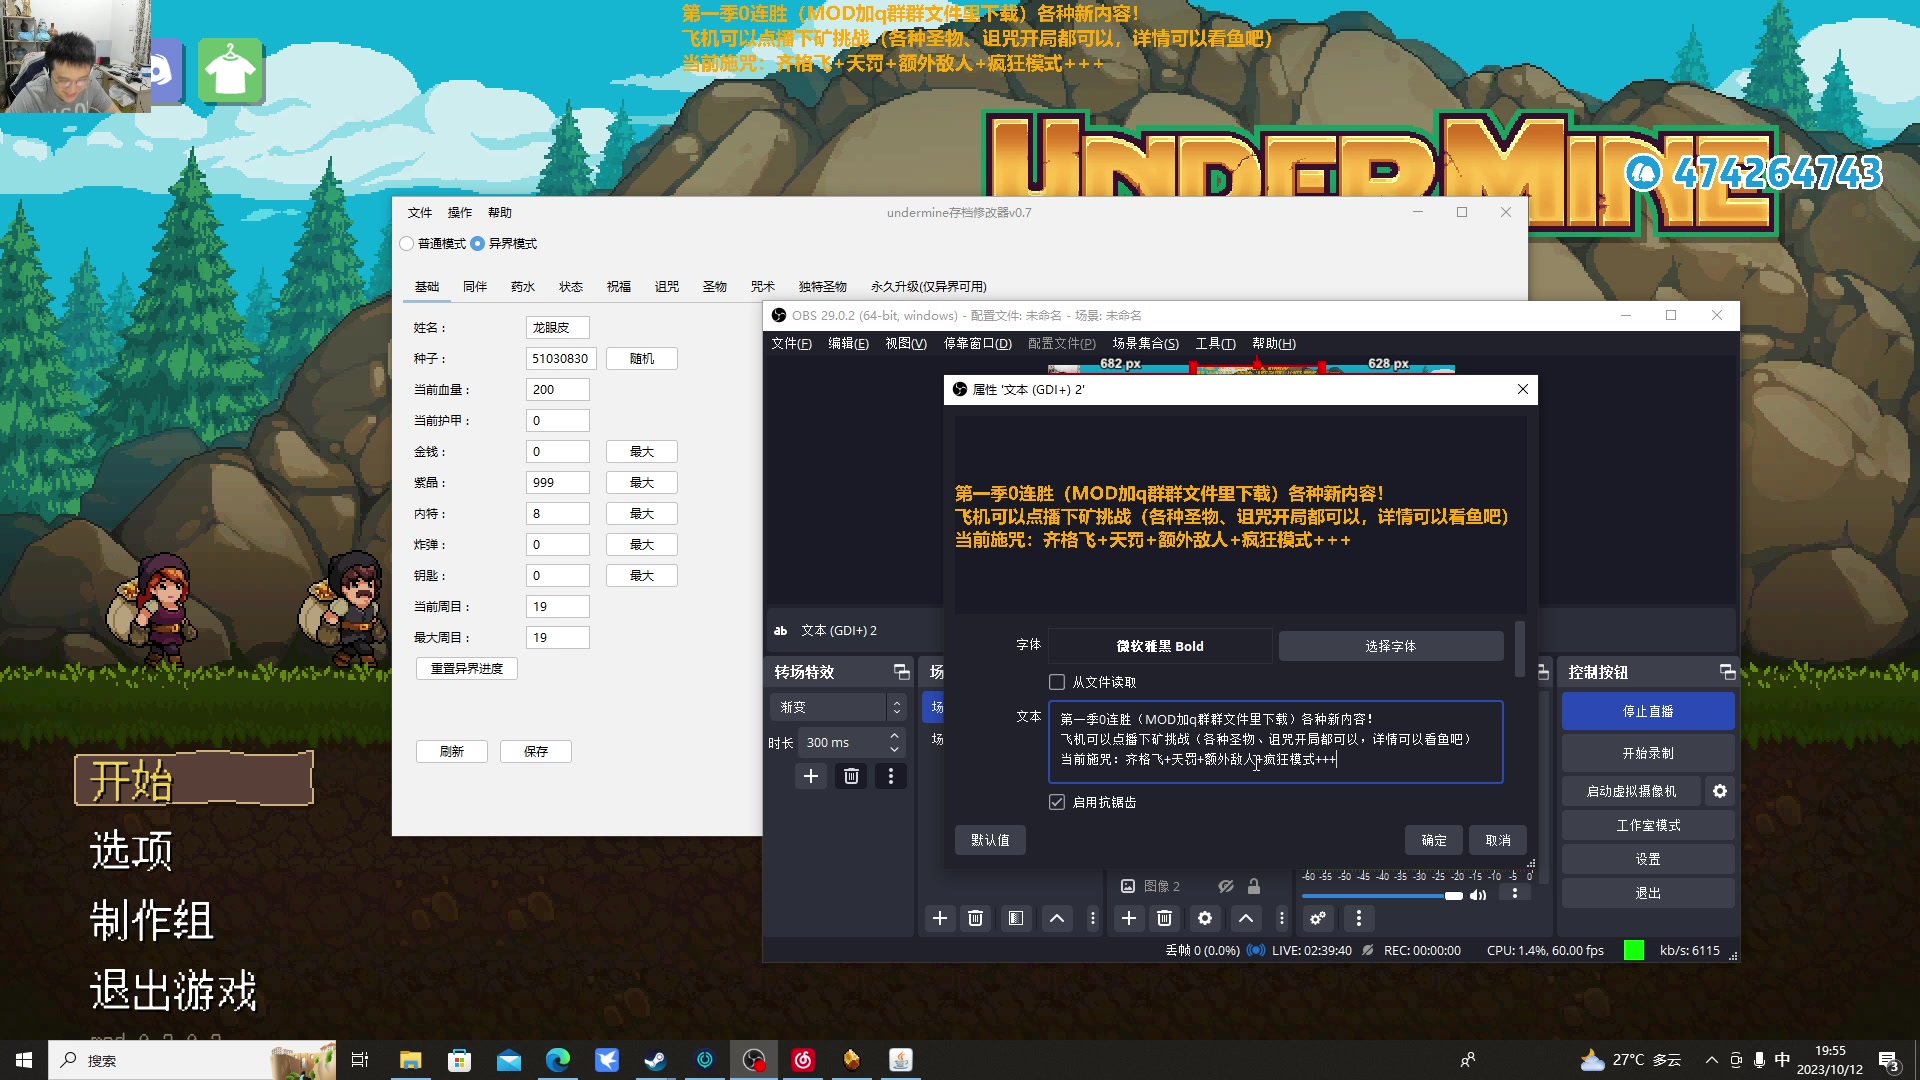Move scene up with arrow icon
Image resolution: width=1920 pixels, height=1080 pixels.
pos(1057,918)
